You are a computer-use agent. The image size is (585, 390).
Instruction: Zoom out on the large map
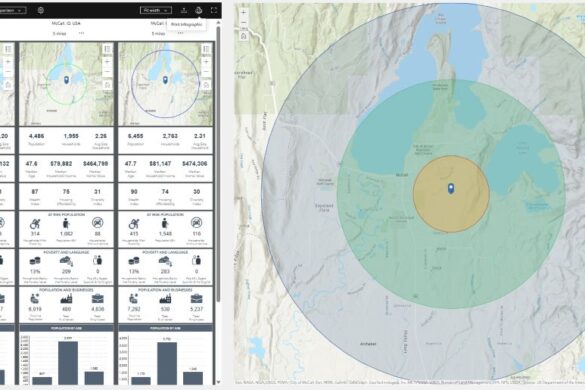pos(244,23)
